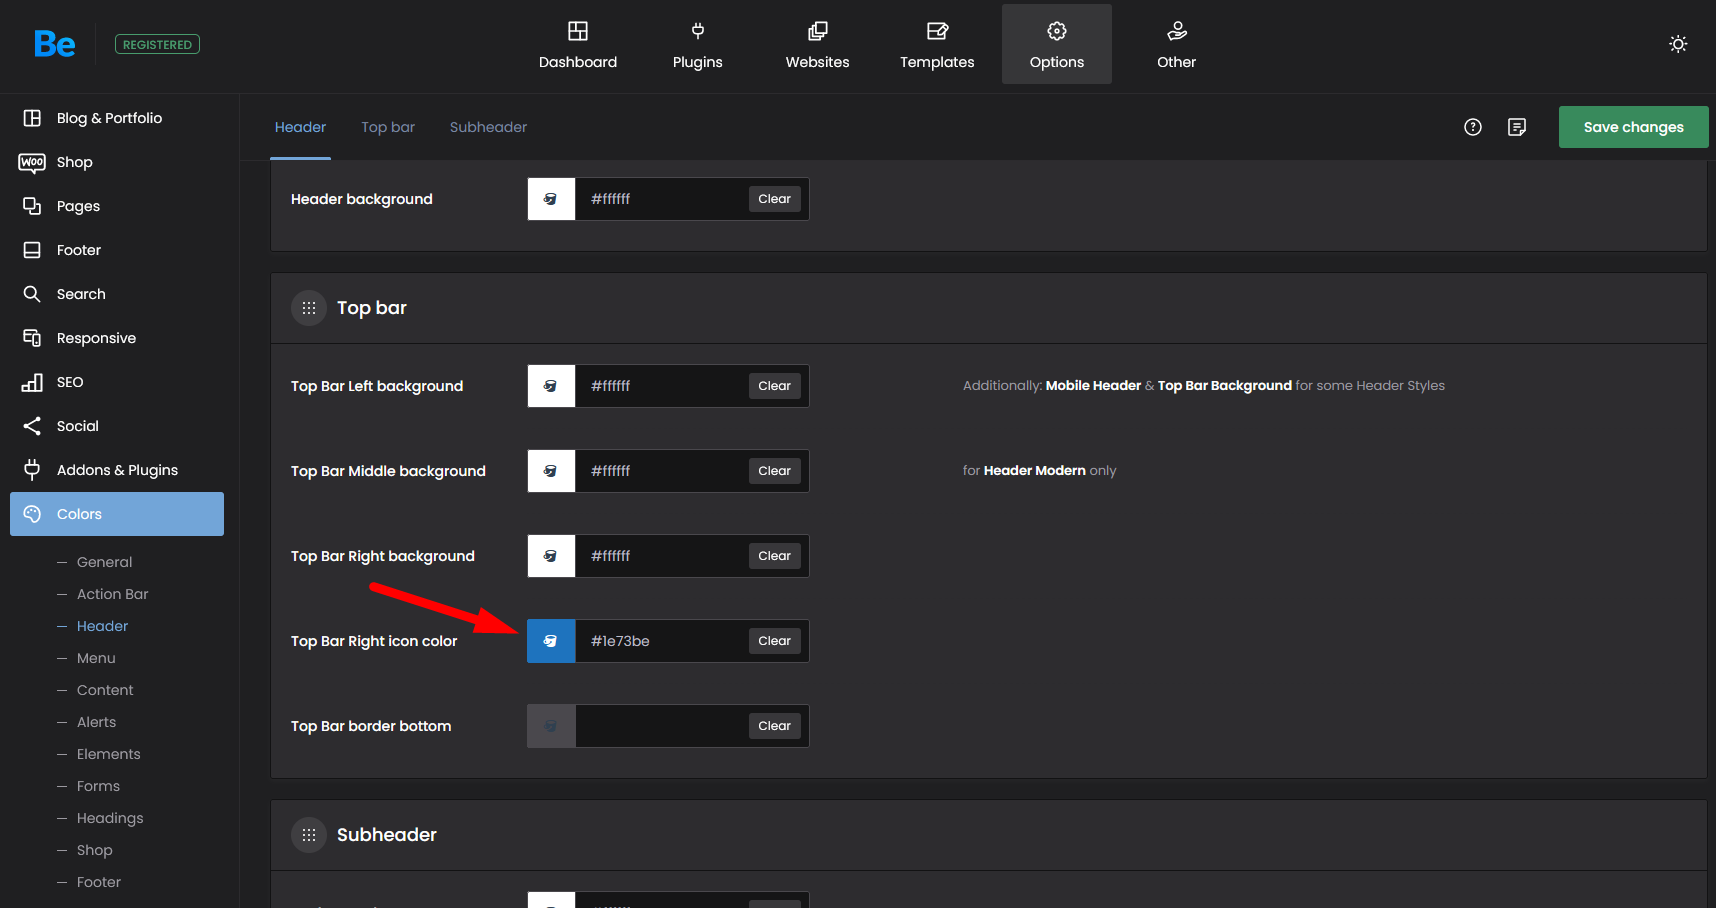Click the Addons & Plugins plug icon

click(32, 470)
